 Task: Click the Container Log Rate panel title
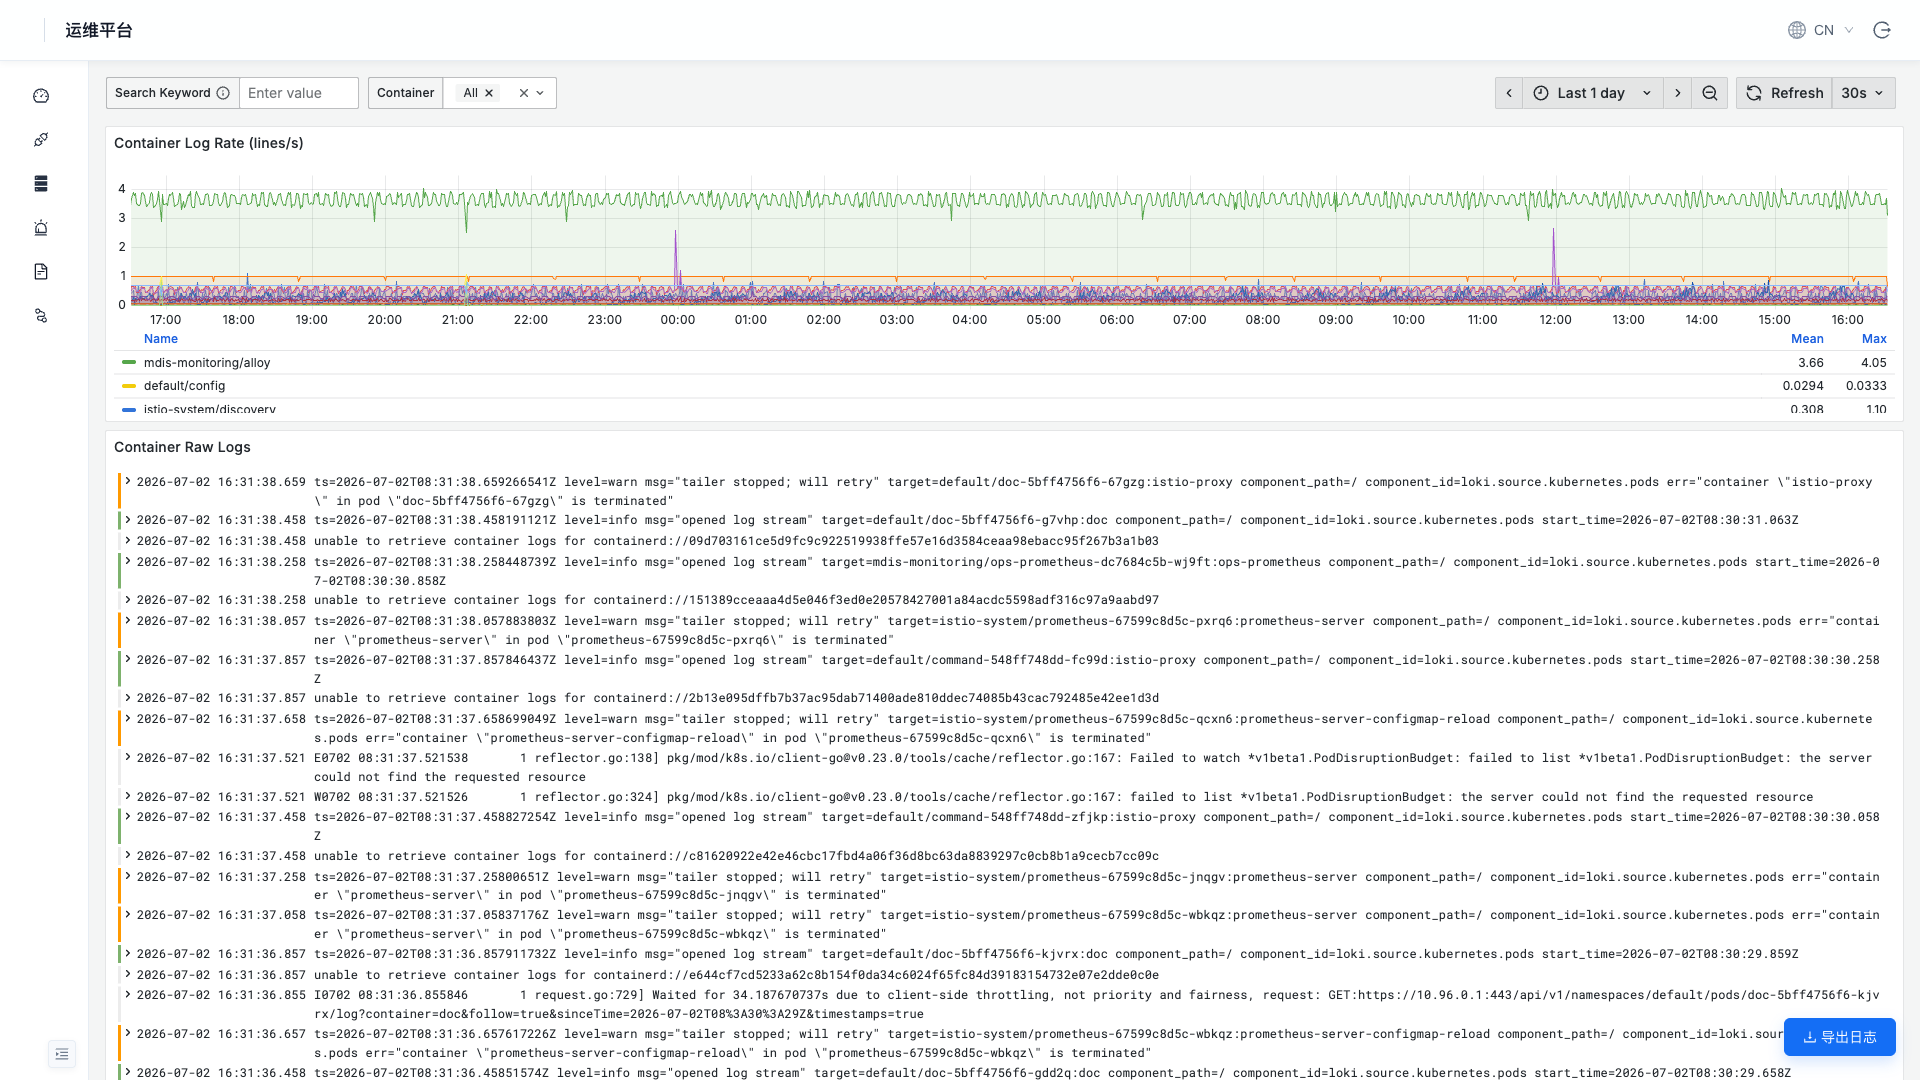click(x=209, y=143)
